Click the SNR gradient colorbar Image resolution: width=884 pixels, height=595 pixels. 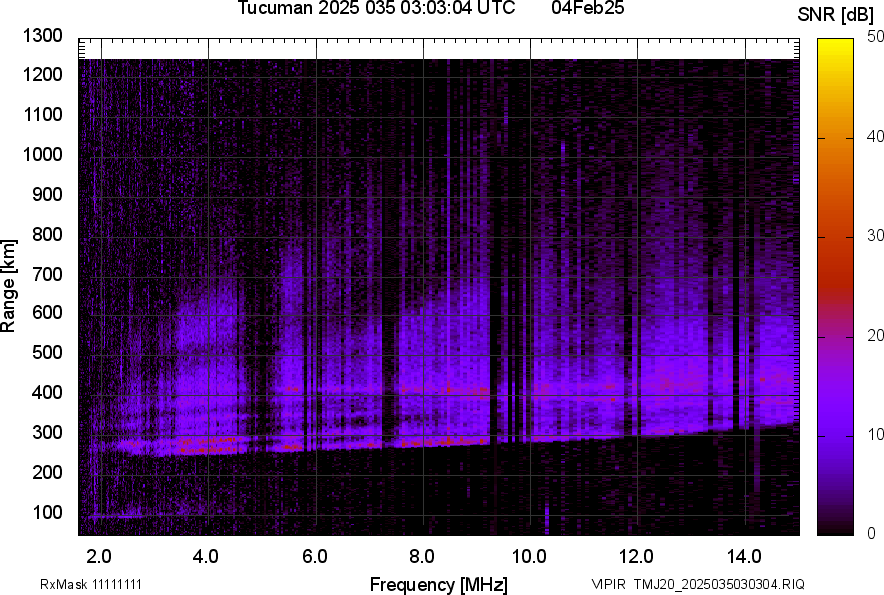click(836, 287)
